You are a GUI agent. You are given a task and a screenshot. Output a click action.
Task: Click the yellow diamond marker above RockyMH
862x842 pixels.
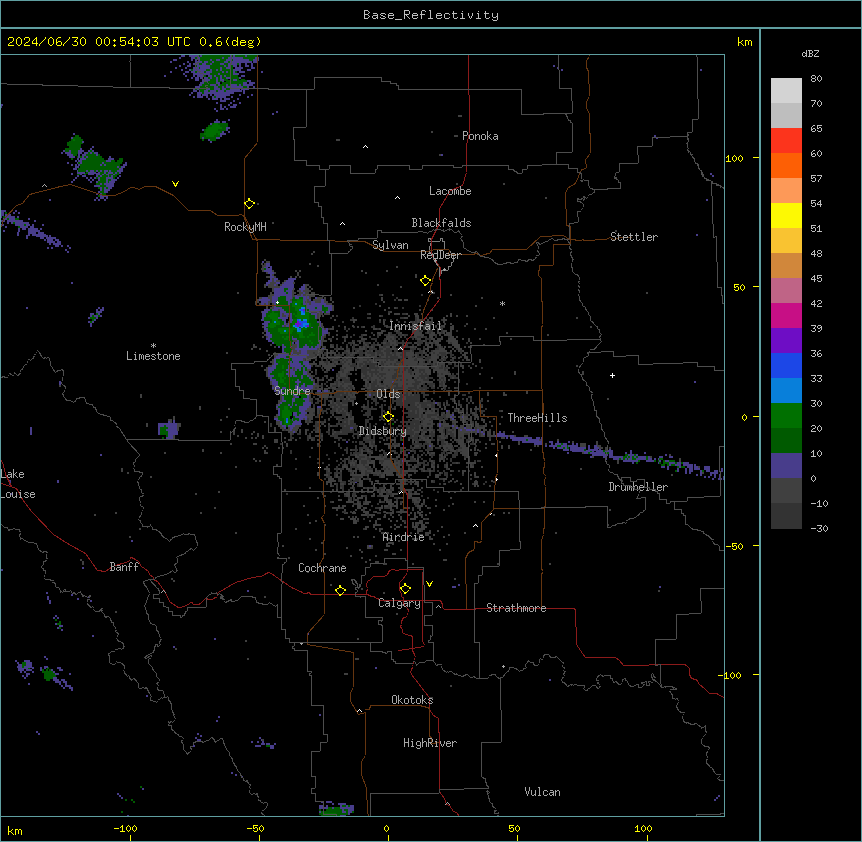[249, 204]
